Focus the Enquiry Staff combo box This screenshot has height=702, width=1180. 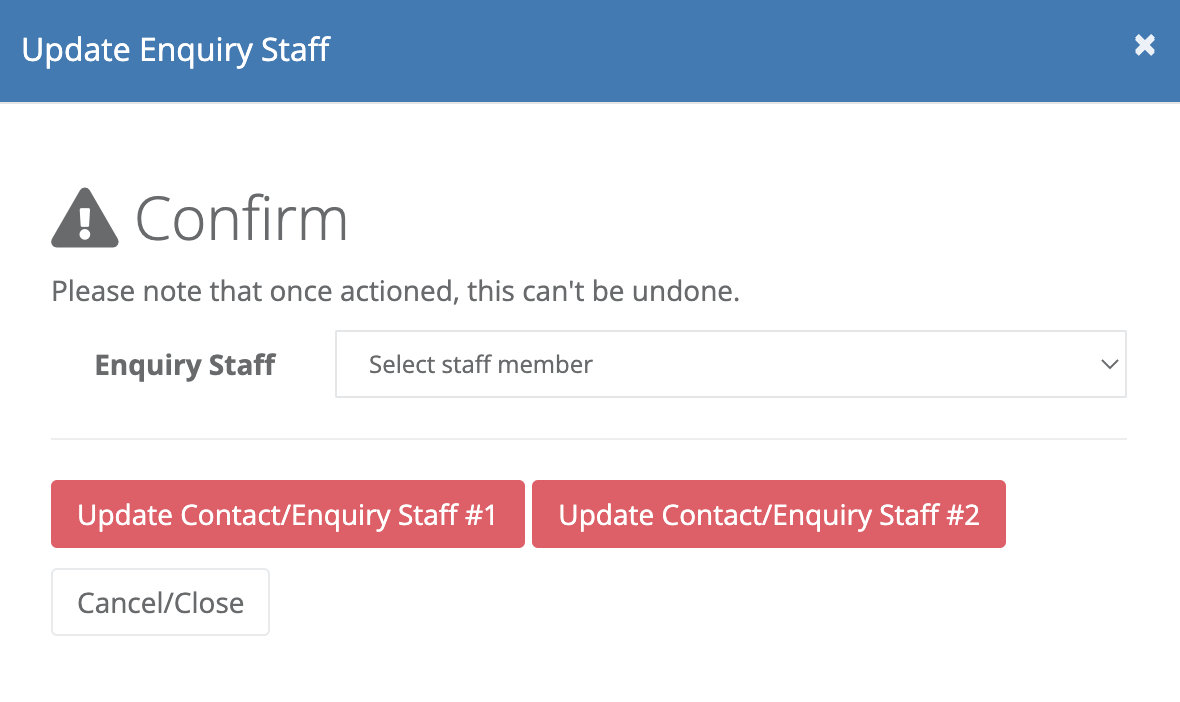pos(731,364)
